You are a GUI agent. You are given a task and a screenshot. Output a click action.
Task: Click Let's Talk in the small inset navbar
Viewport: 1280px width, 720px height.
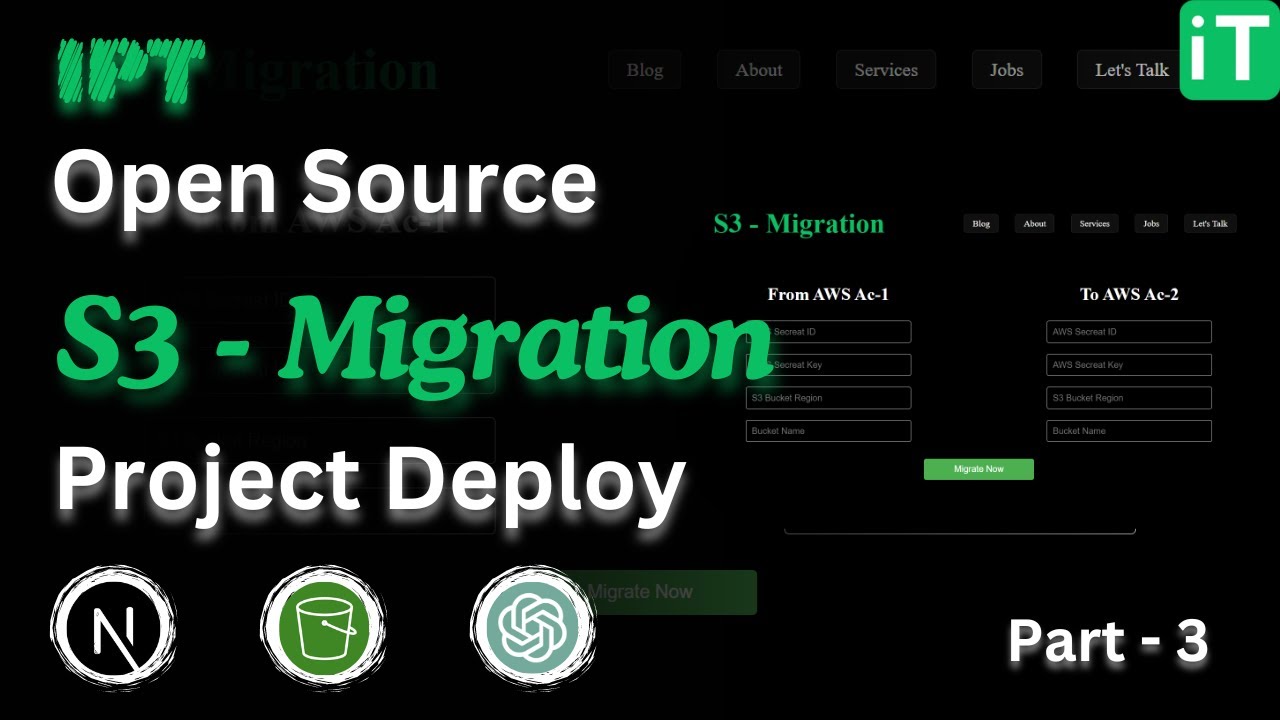[x=1210, y=224]
